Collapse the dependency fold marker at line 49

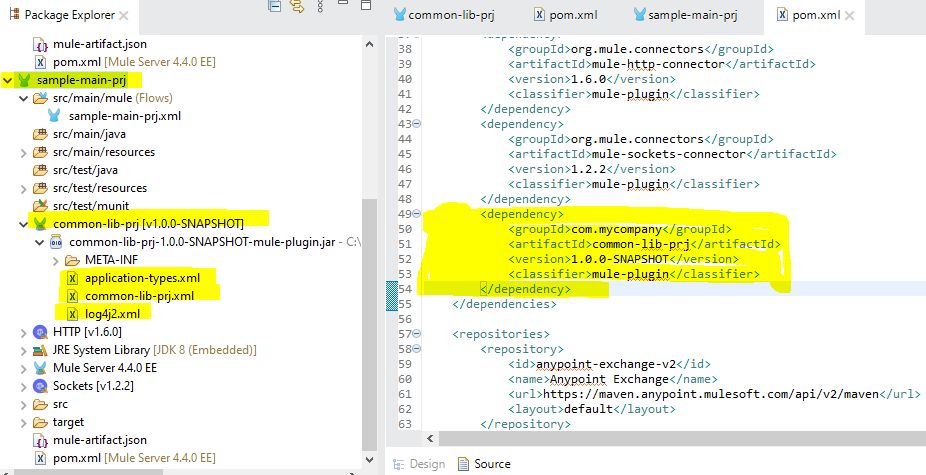tap(417, 214)
